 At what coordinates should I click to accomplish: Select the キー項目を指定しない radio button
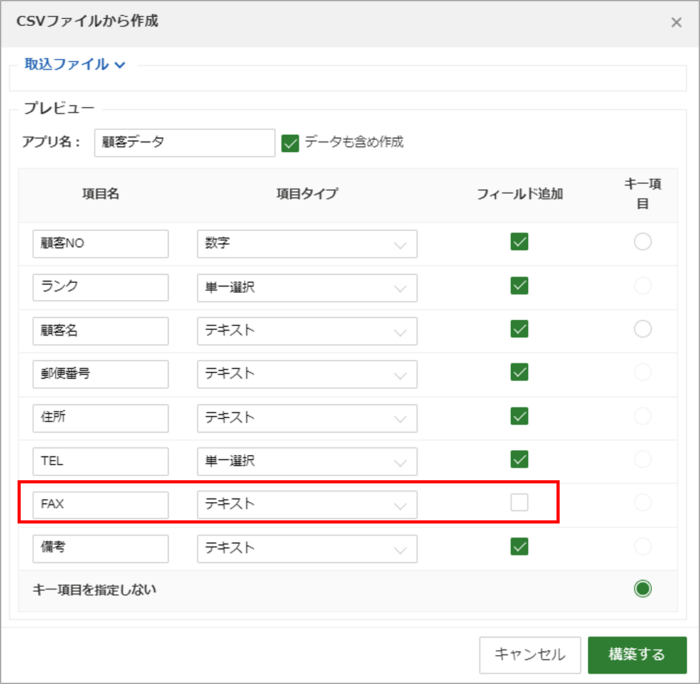coord(642,588)
